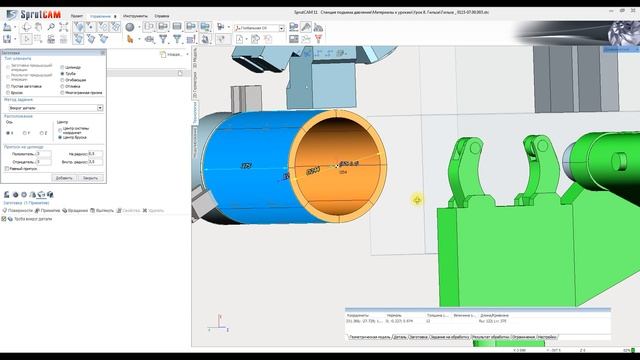
Task: Click the gray sphere shading icon
Action: pos(130,27)
